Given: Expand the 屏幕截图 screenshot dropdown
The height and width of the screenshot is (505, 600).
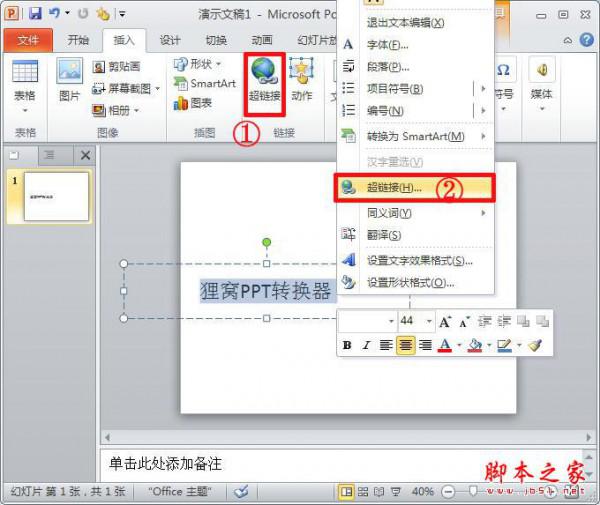Looking at the screenshot, I should click(157, 89).
